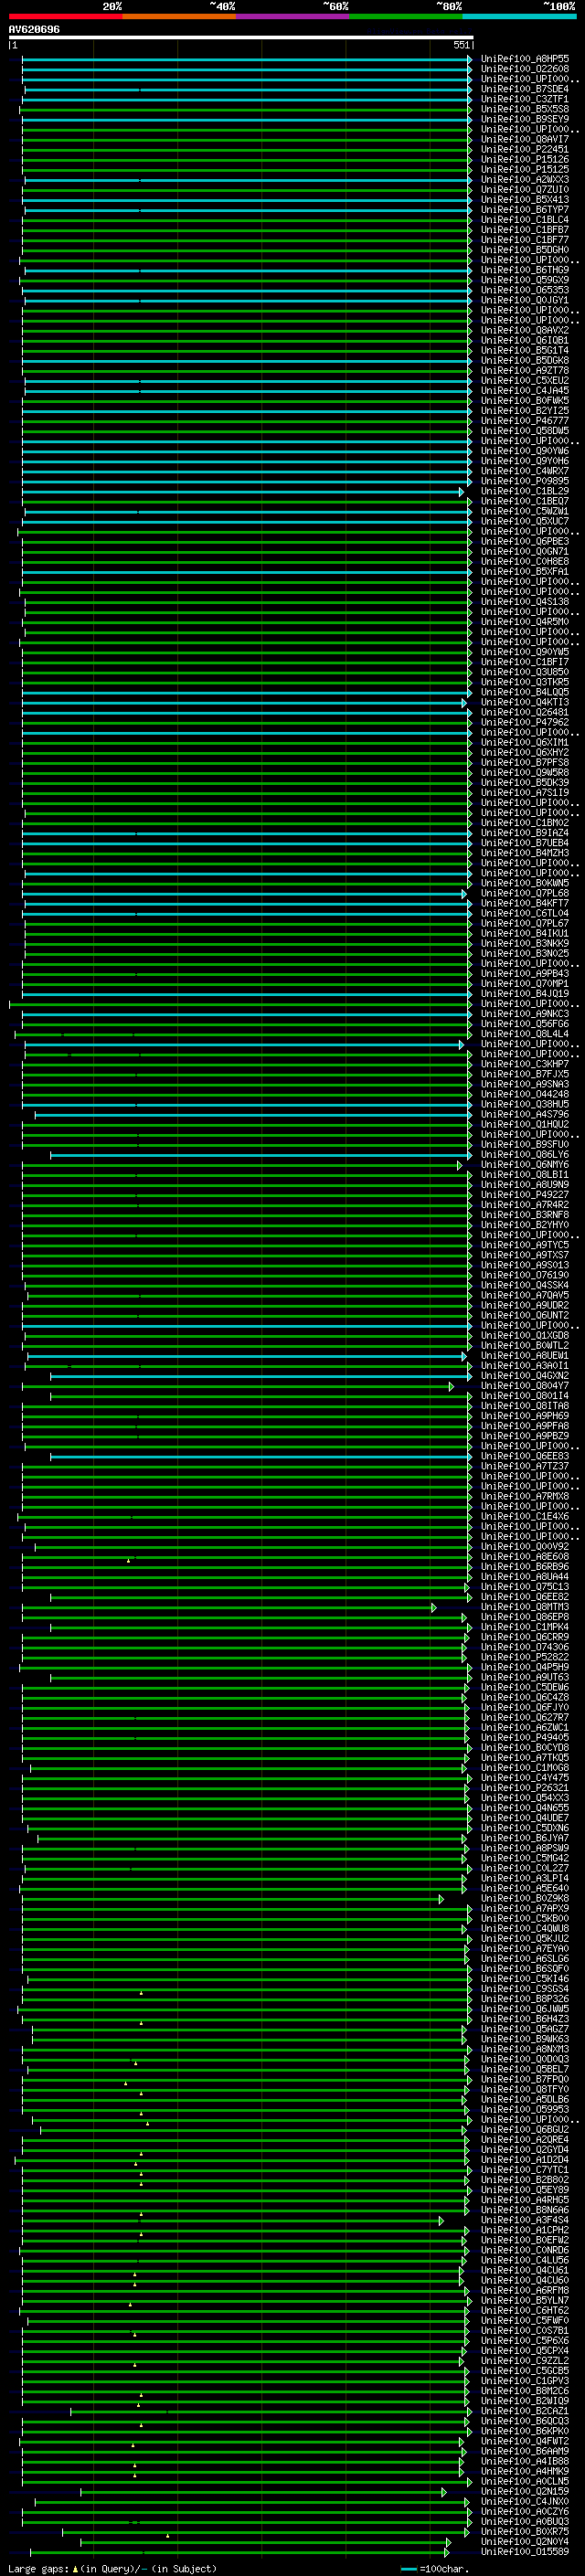Image resolution: width=585 pixels, height=2576 pixels.
Task: Click the yellow large gaps legend triangle
Action: pos(75,2569)
